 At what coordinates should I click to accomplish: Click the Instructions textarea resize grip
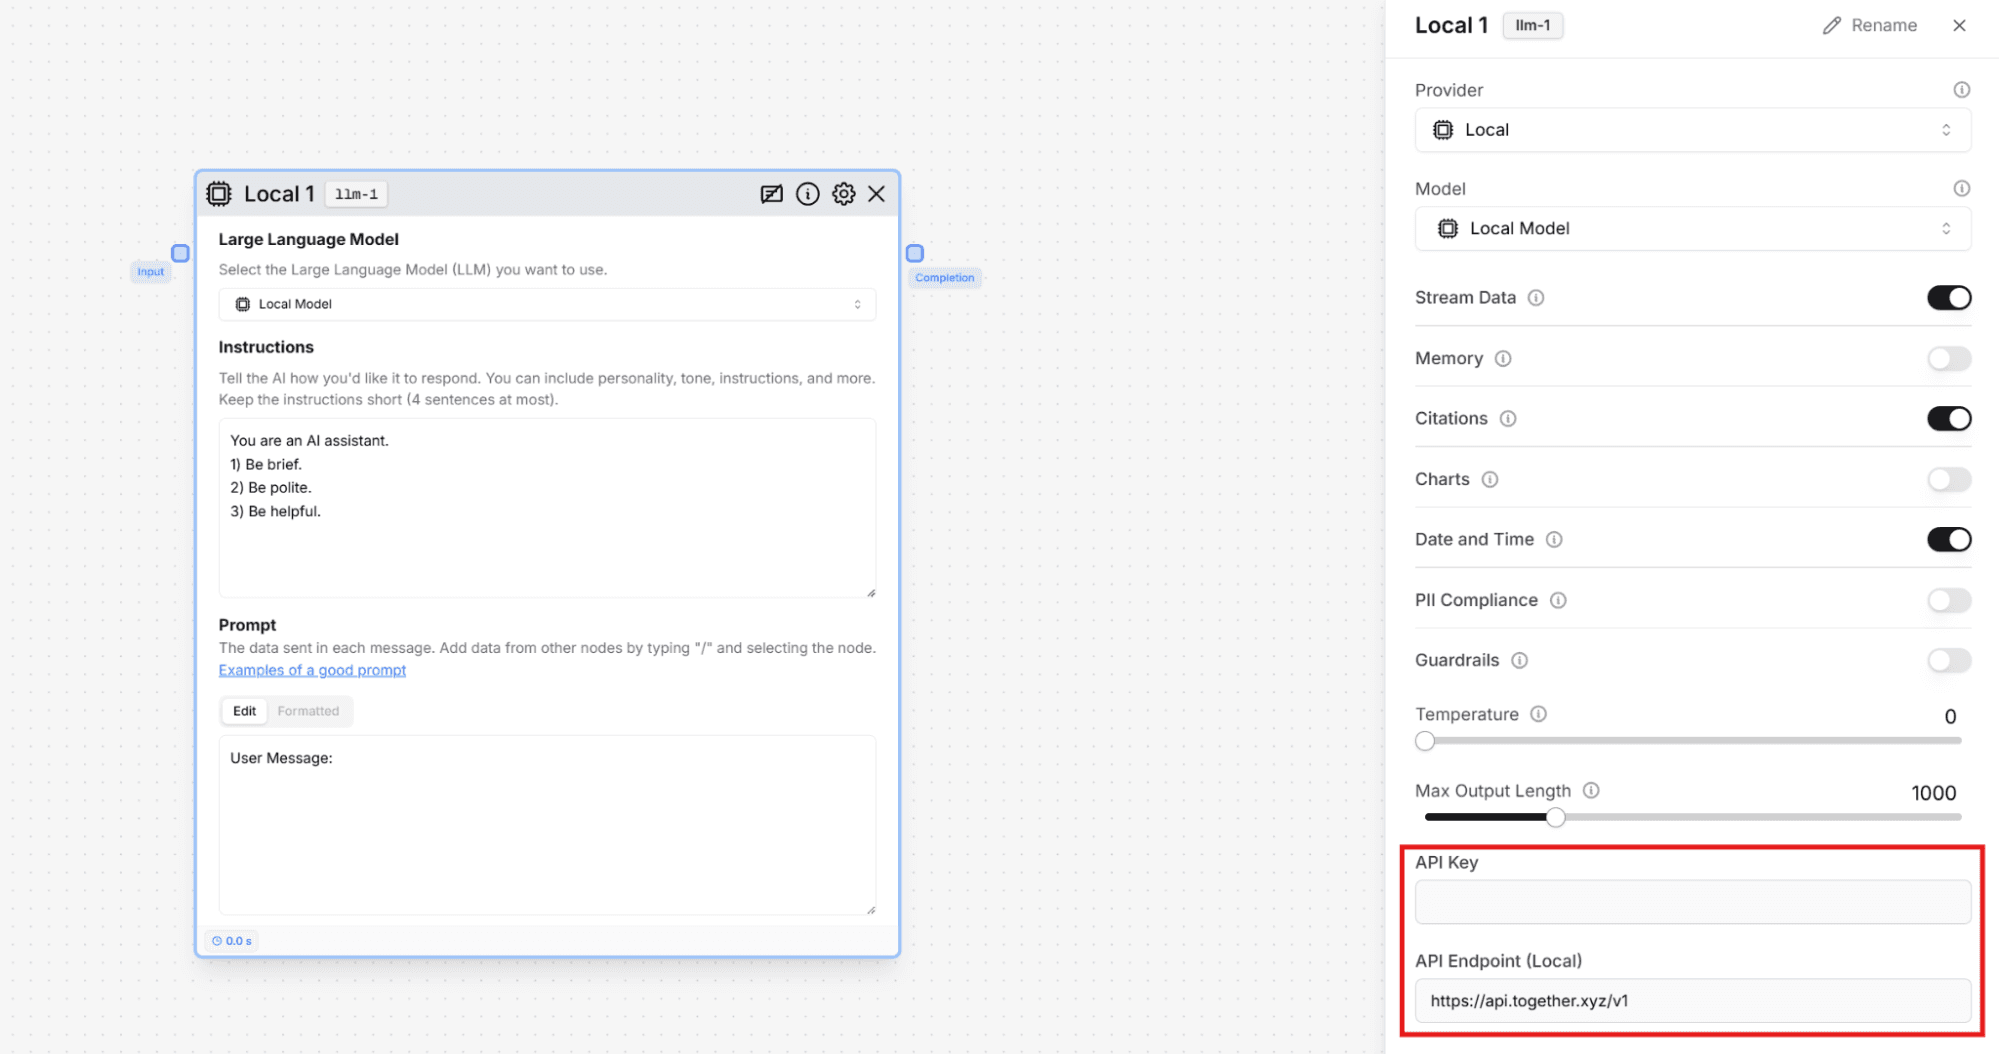click(x=871, y=593)
